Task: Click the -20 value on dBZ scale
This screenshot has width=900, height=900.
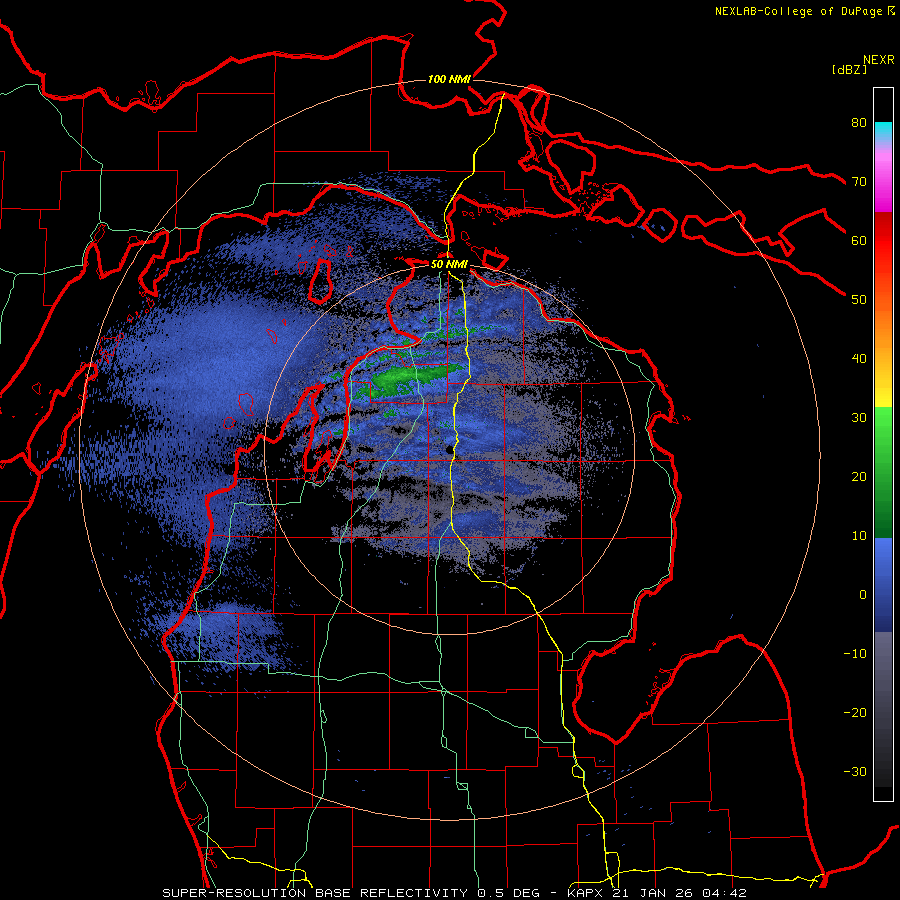Action: tap(855, 713)
